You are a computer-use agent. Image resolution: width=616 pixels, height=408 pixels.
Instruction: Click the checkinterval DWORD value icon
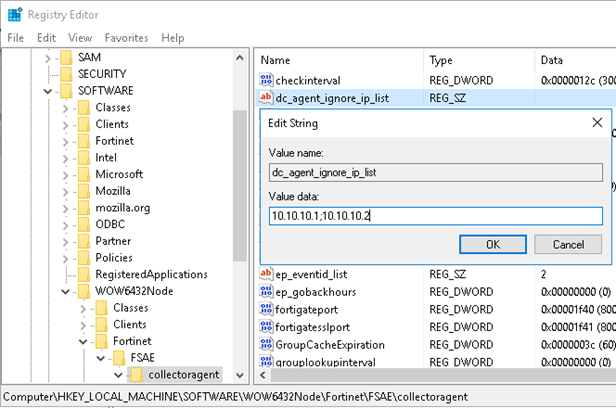(x=267, y=79)
